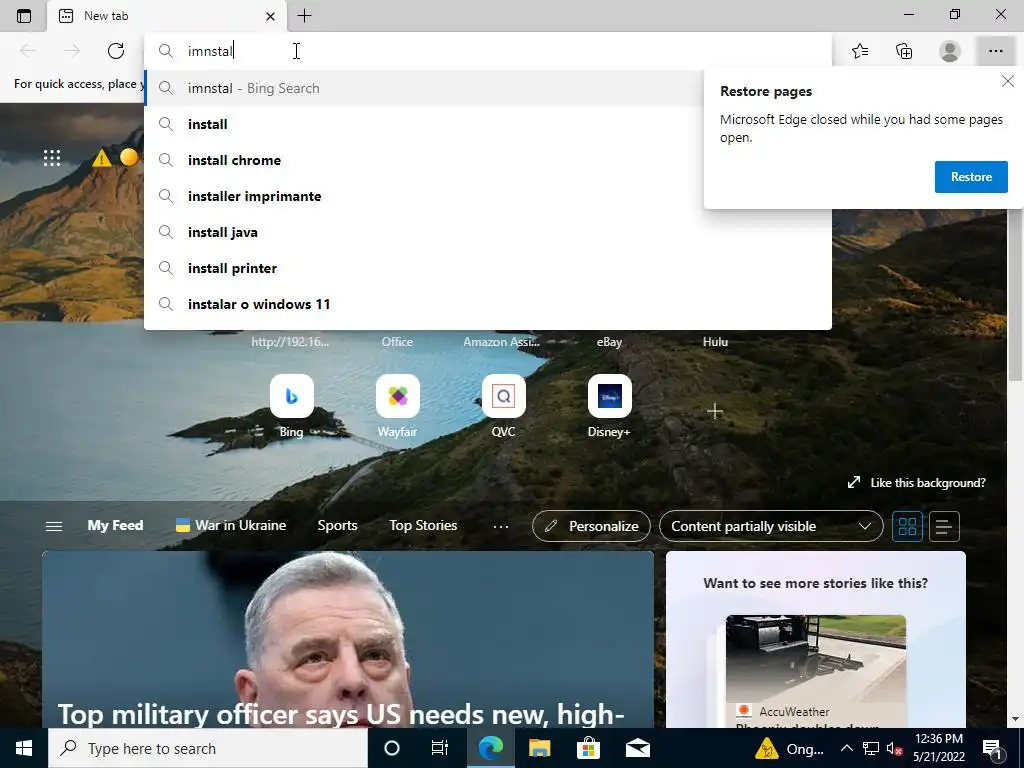Select the Sports feed tab
This screenshot has width=1024, height=768.
[x=337, y=525]
